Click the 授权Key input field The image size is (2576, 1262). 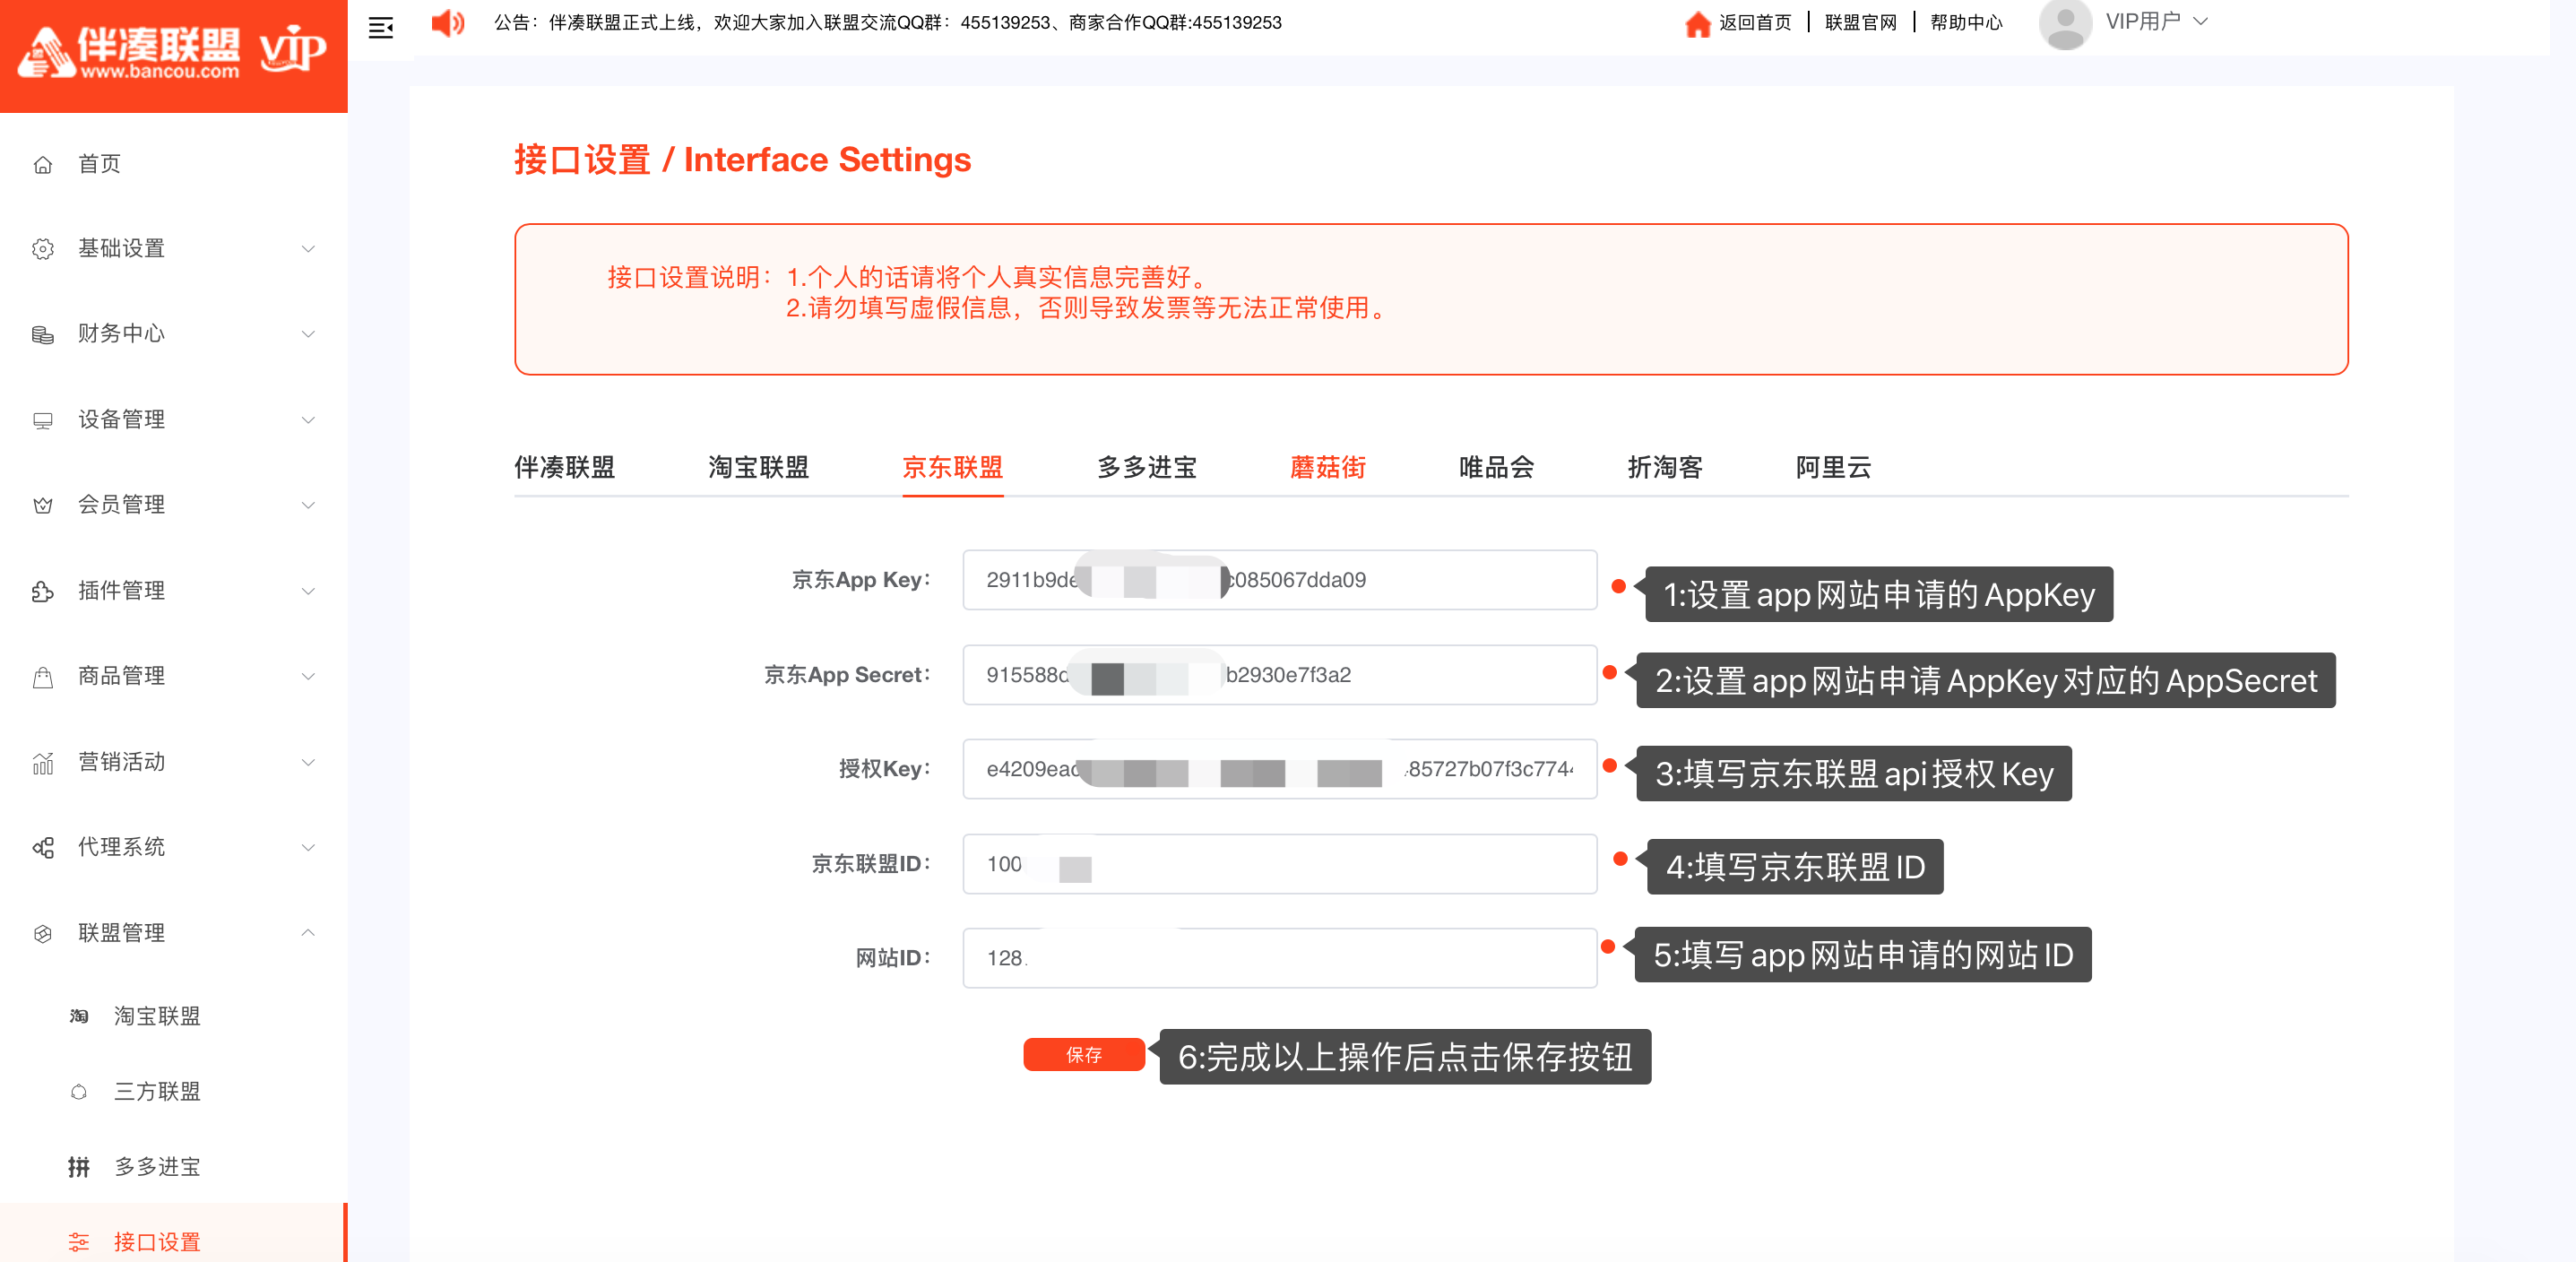(1279, 769)
